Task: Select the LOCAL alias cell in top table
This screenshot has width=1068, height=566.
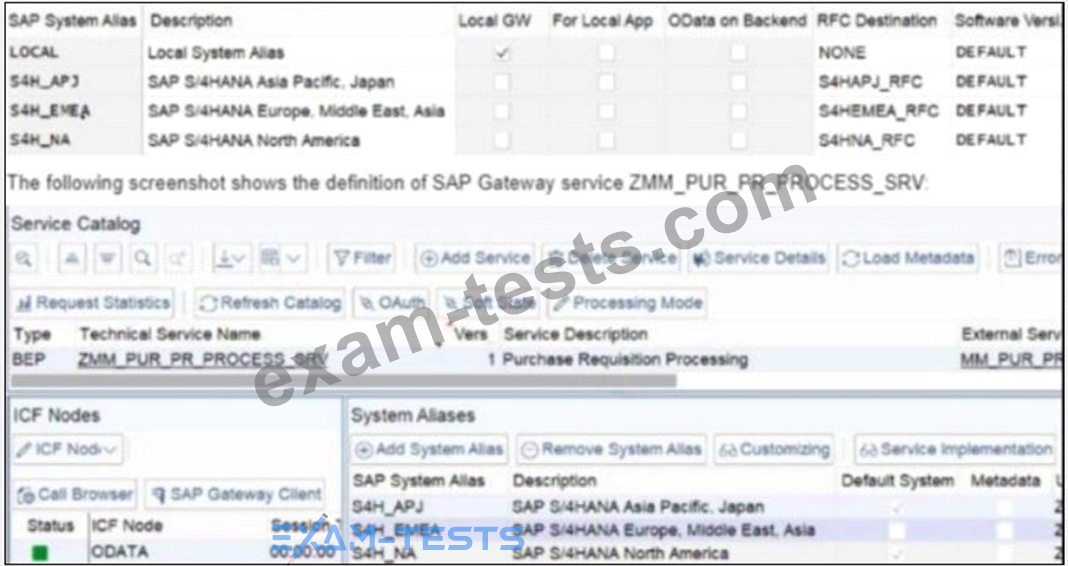Action: tap(34, 52)
